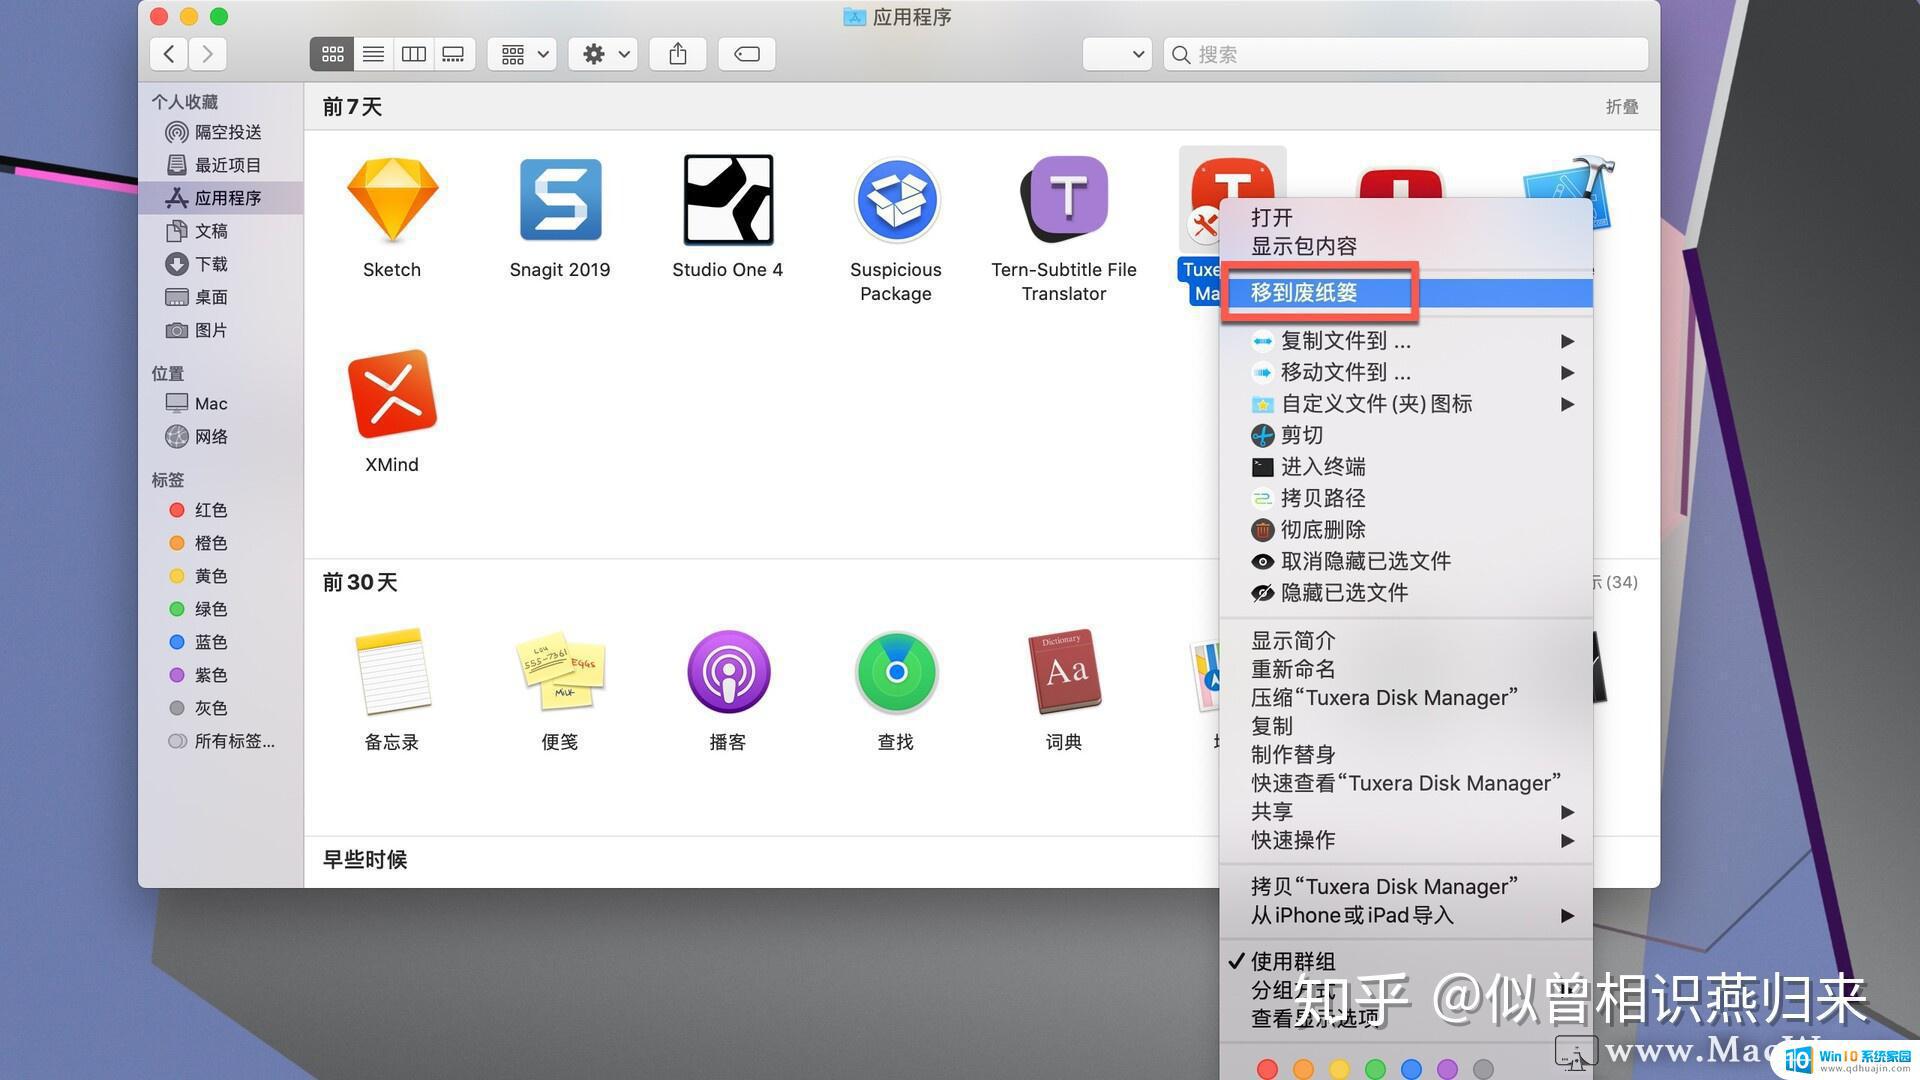
Task: Choose 打开 in context menu
Action: click(x=1406, y=217)
